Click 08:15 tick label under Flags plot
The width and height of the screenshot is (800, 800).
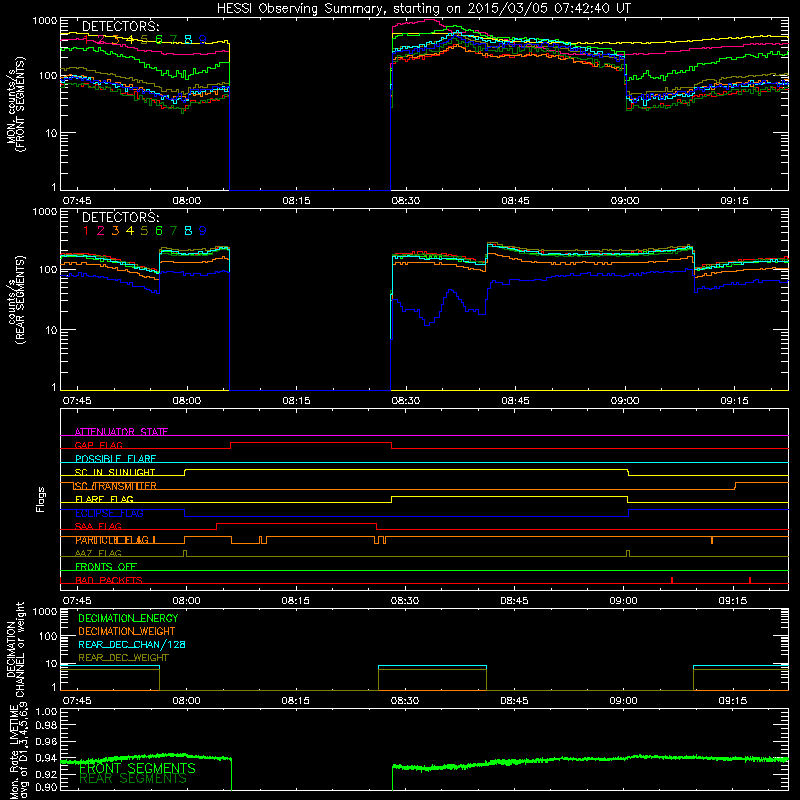296,601
